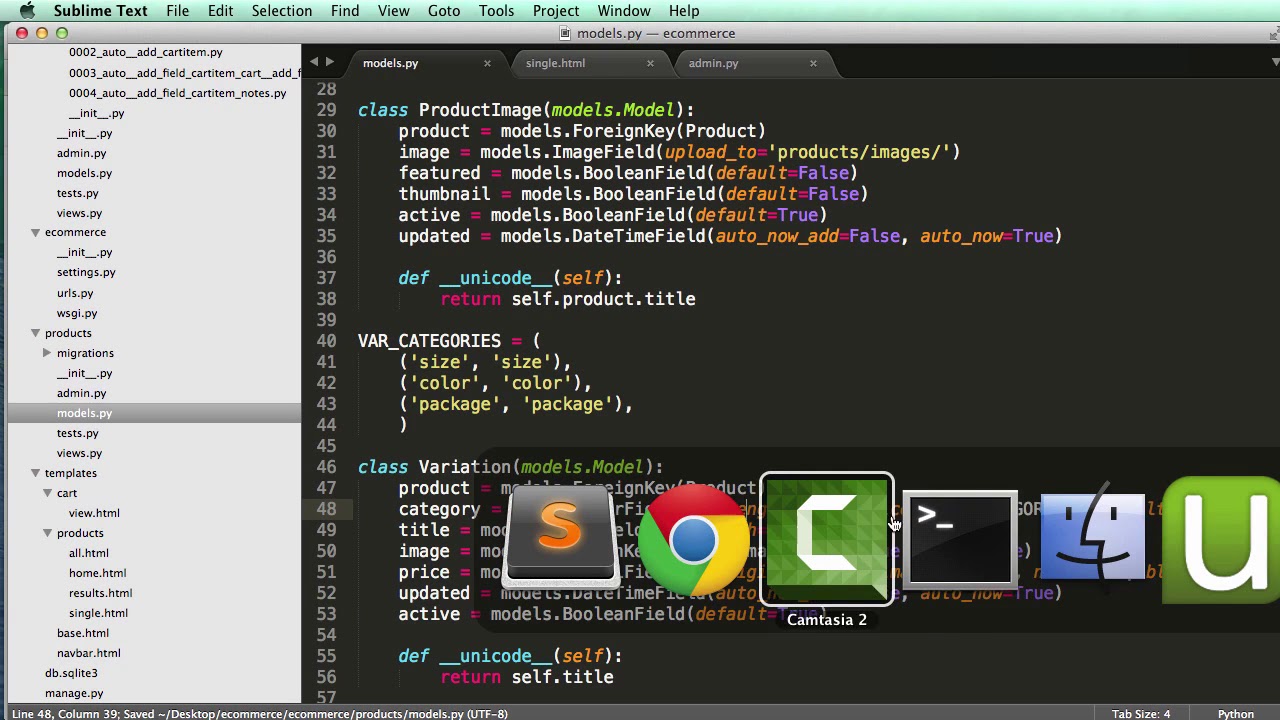Viewport: 1280px width, 720px height.
Task: Open navbar.html in sidebar
Action: (x=89, y=653)
